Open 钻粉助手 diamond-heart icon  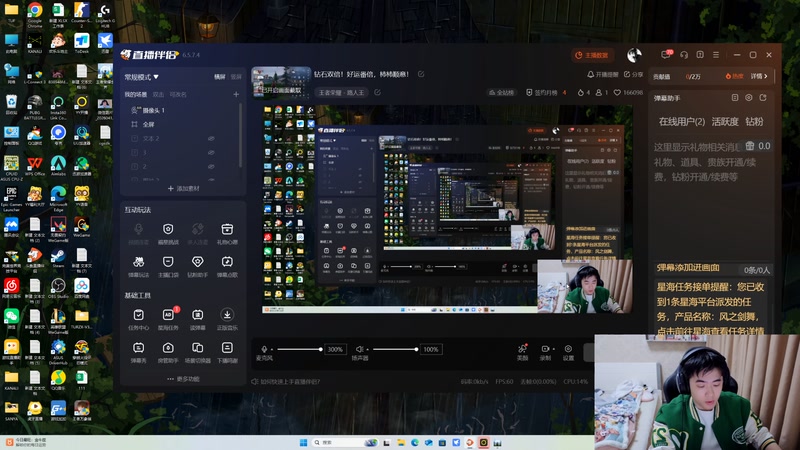[x=197, y=266]
